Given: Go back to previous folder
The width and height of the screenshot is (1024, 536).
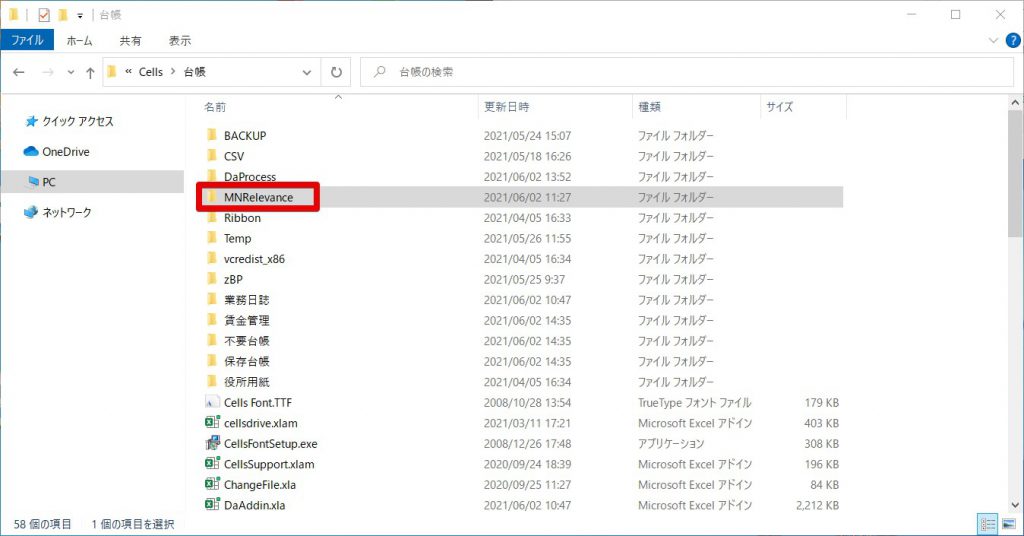Looking at the screenshot, I should pos(19,72).
